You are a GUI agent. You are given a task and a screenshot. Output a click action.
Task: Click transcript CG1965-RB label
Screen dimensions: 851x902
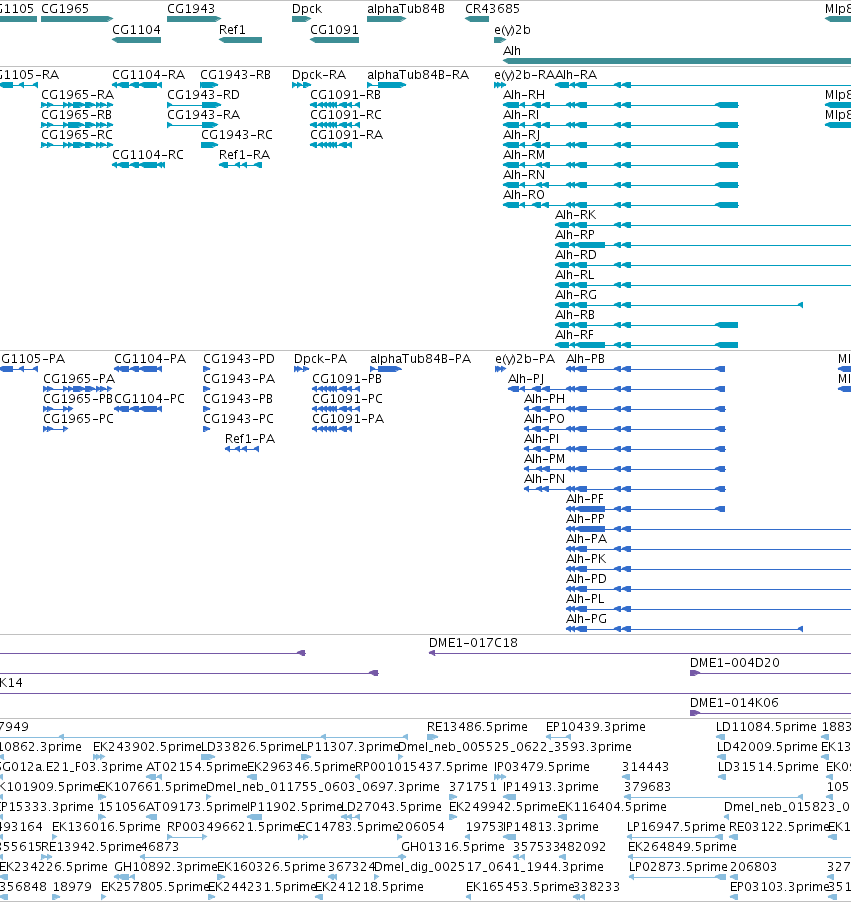tap(77, 114)
